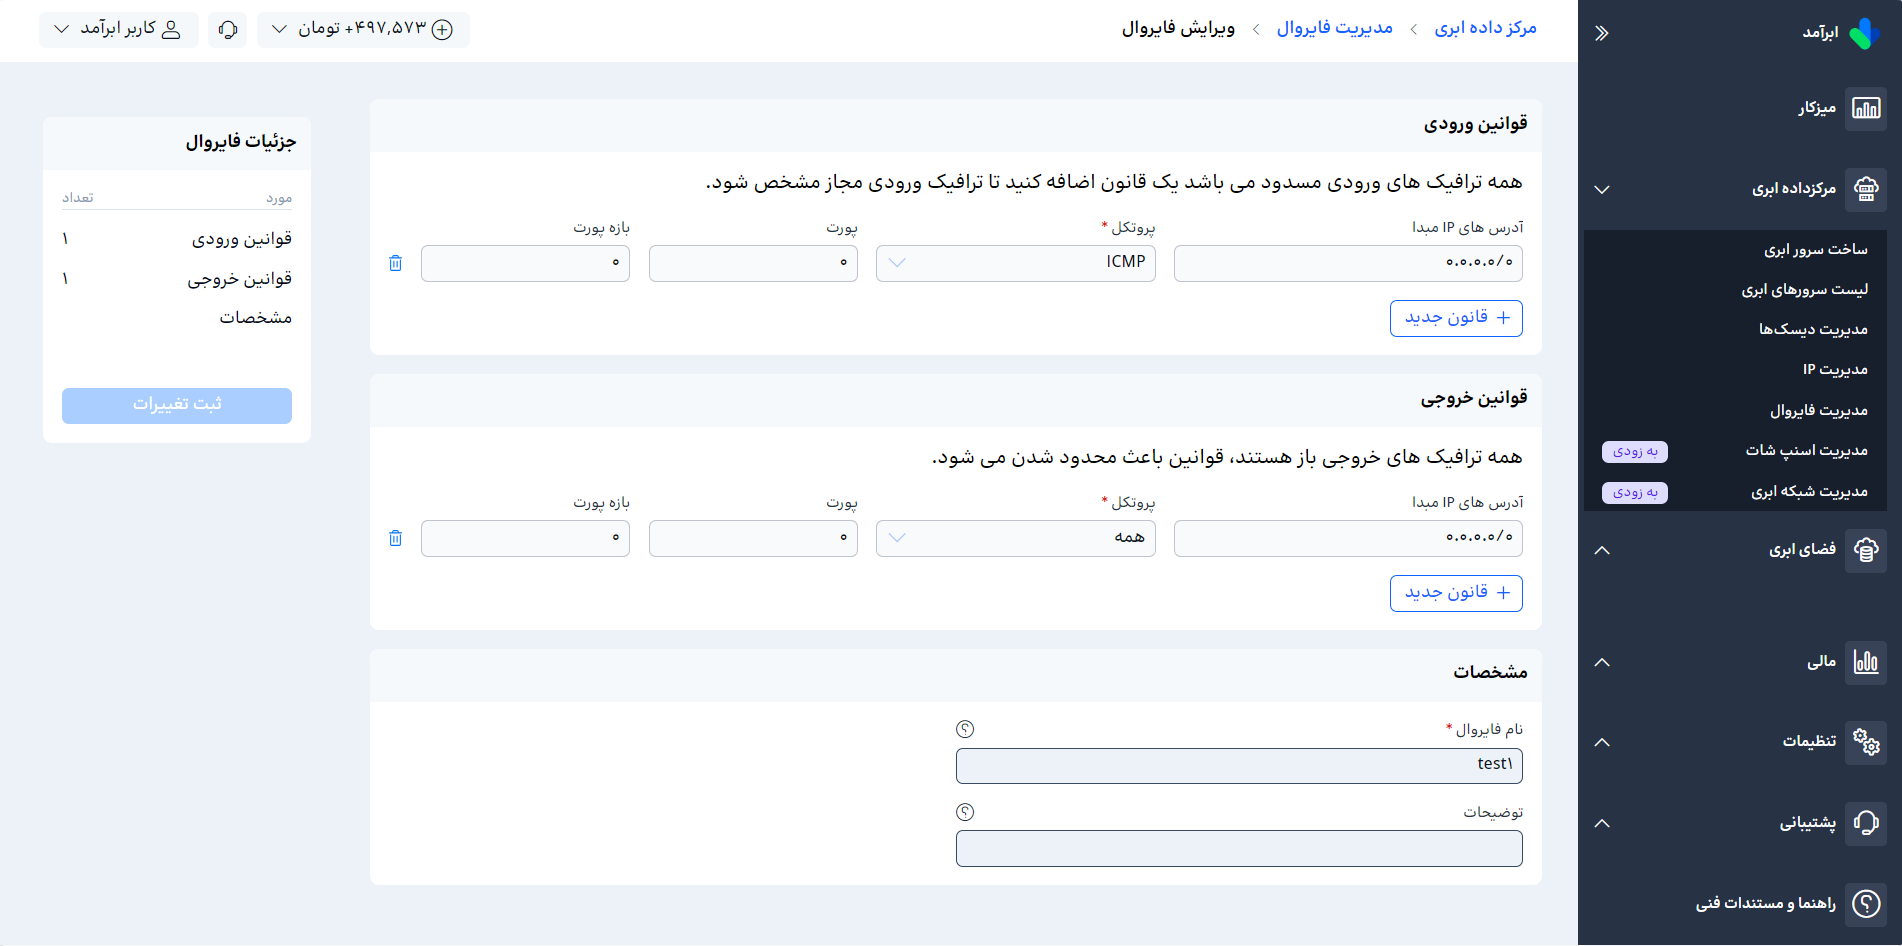The image size is (1902, 946).
Task: Open the میزکار dashboard icon
Action: click(1866, 108)
